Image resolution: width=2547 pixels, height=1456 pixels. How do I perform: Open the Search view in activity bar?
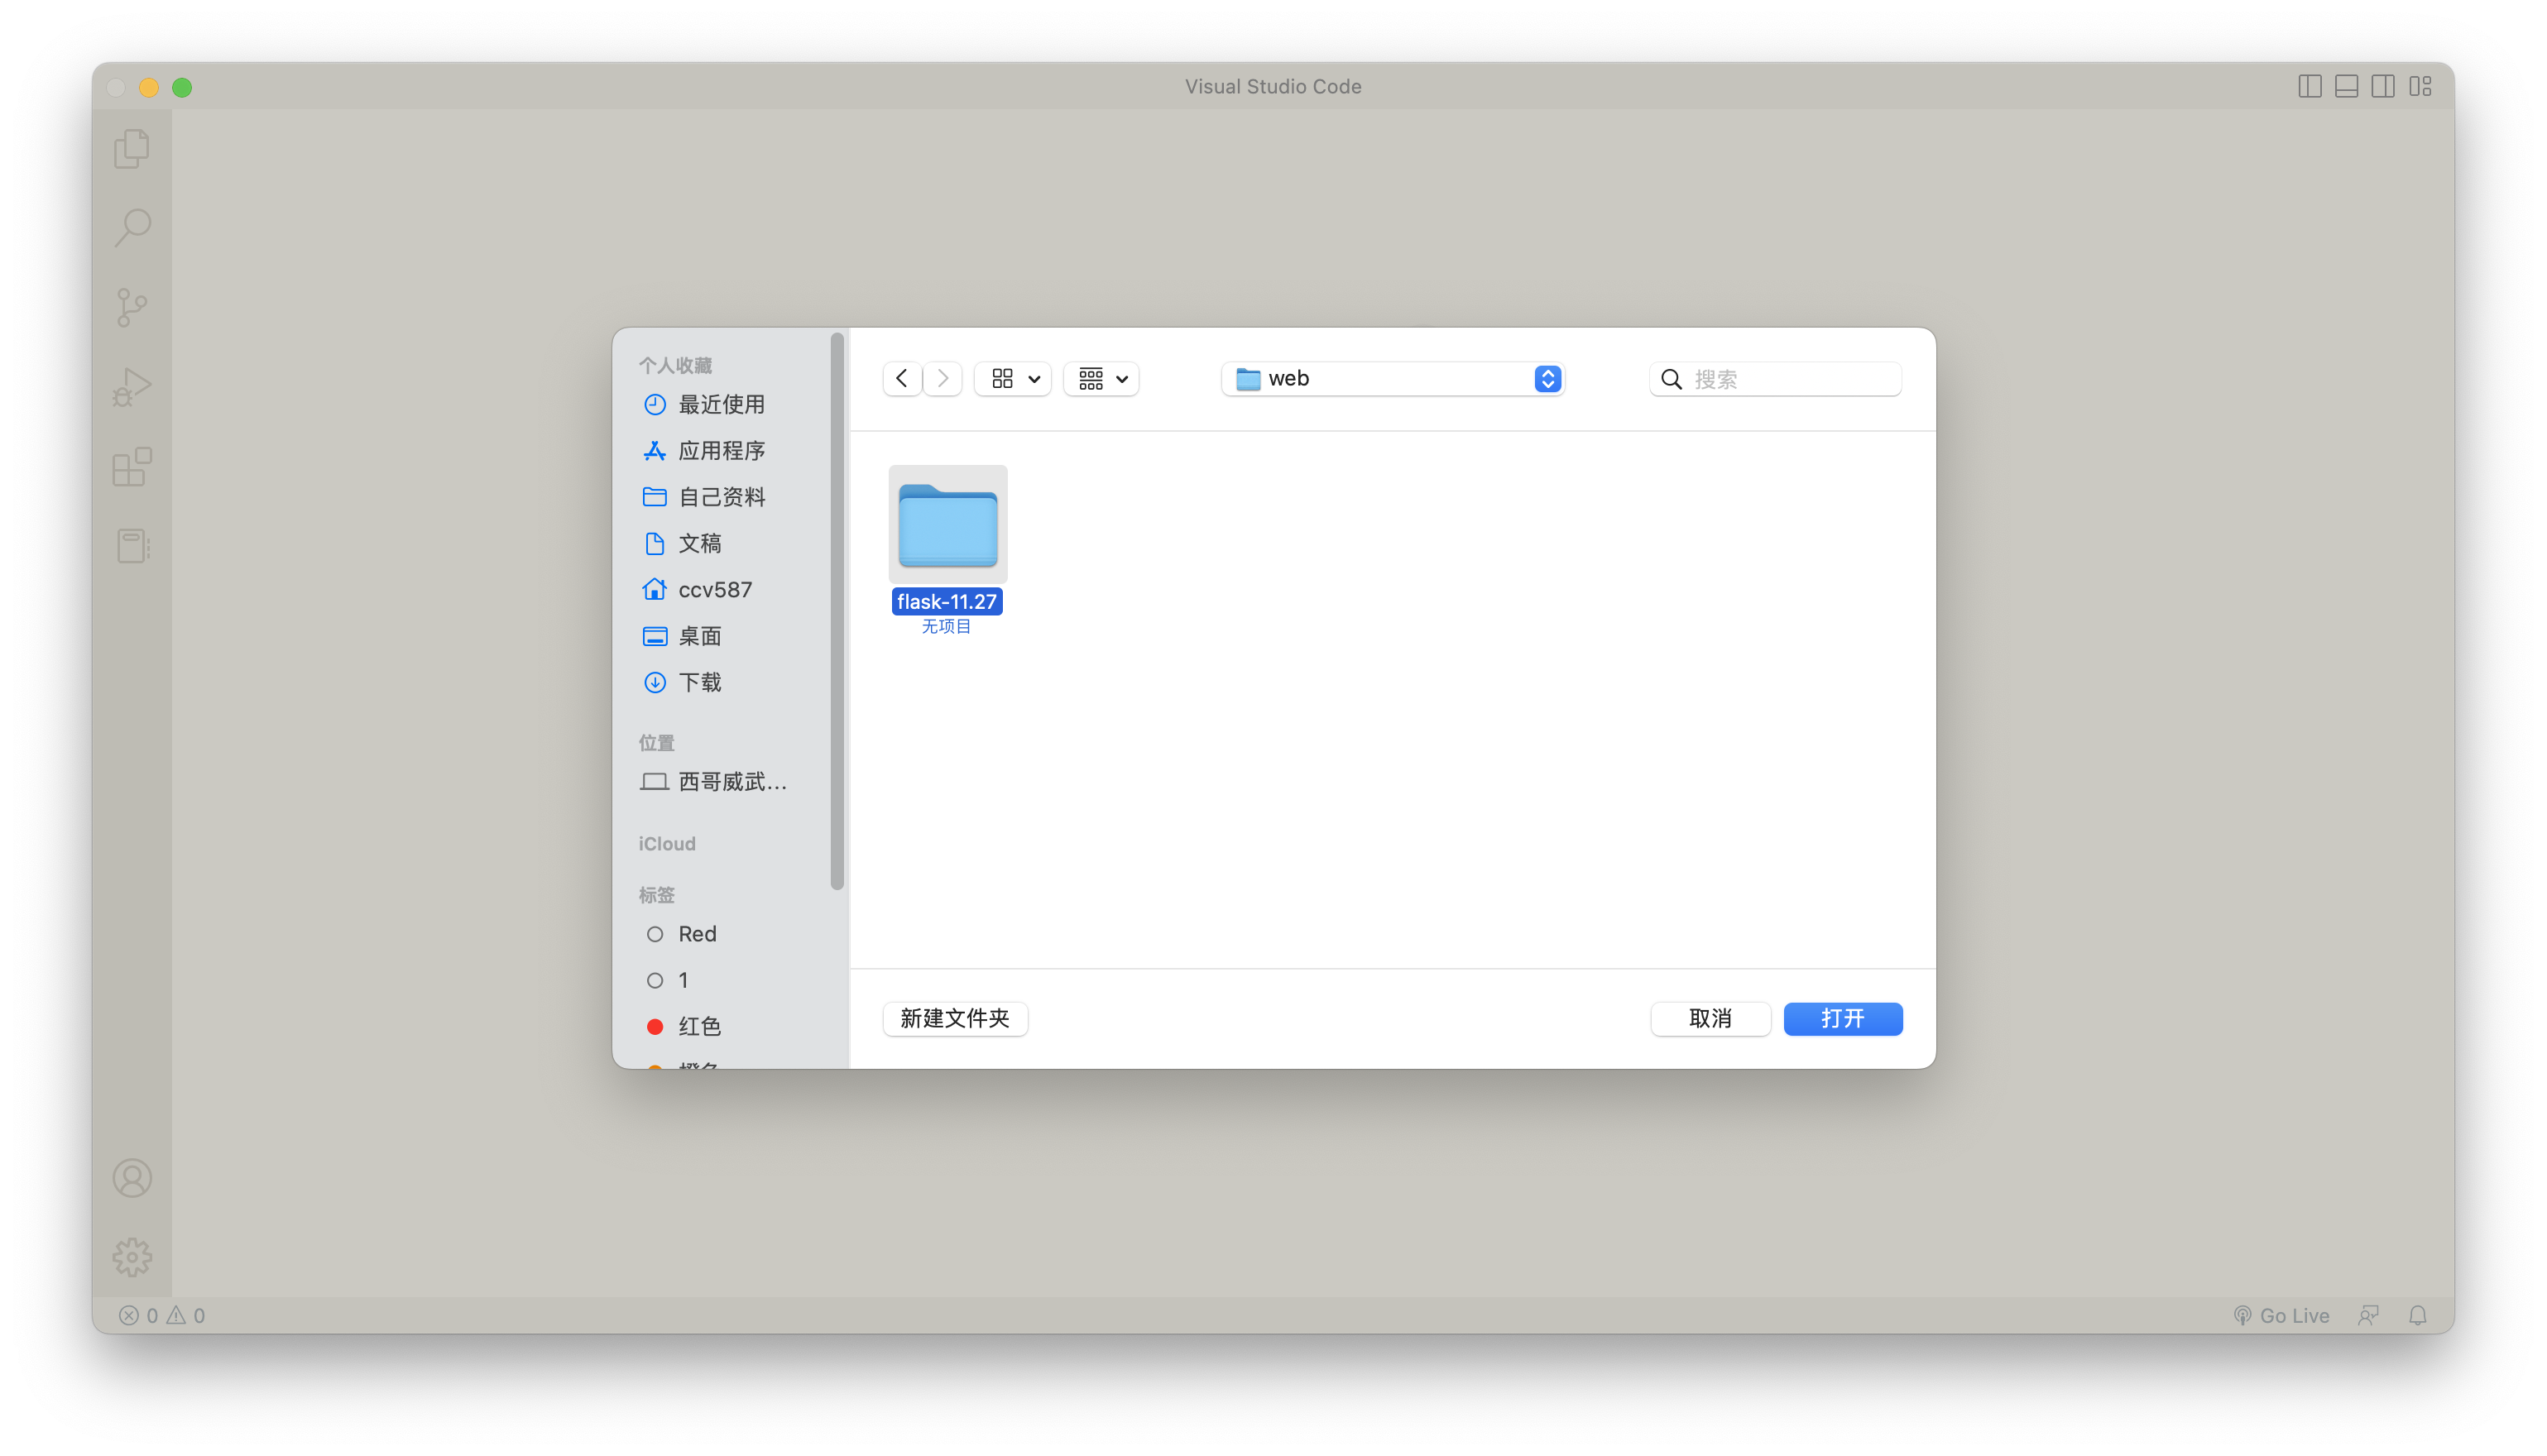click(x=132, y=228)
